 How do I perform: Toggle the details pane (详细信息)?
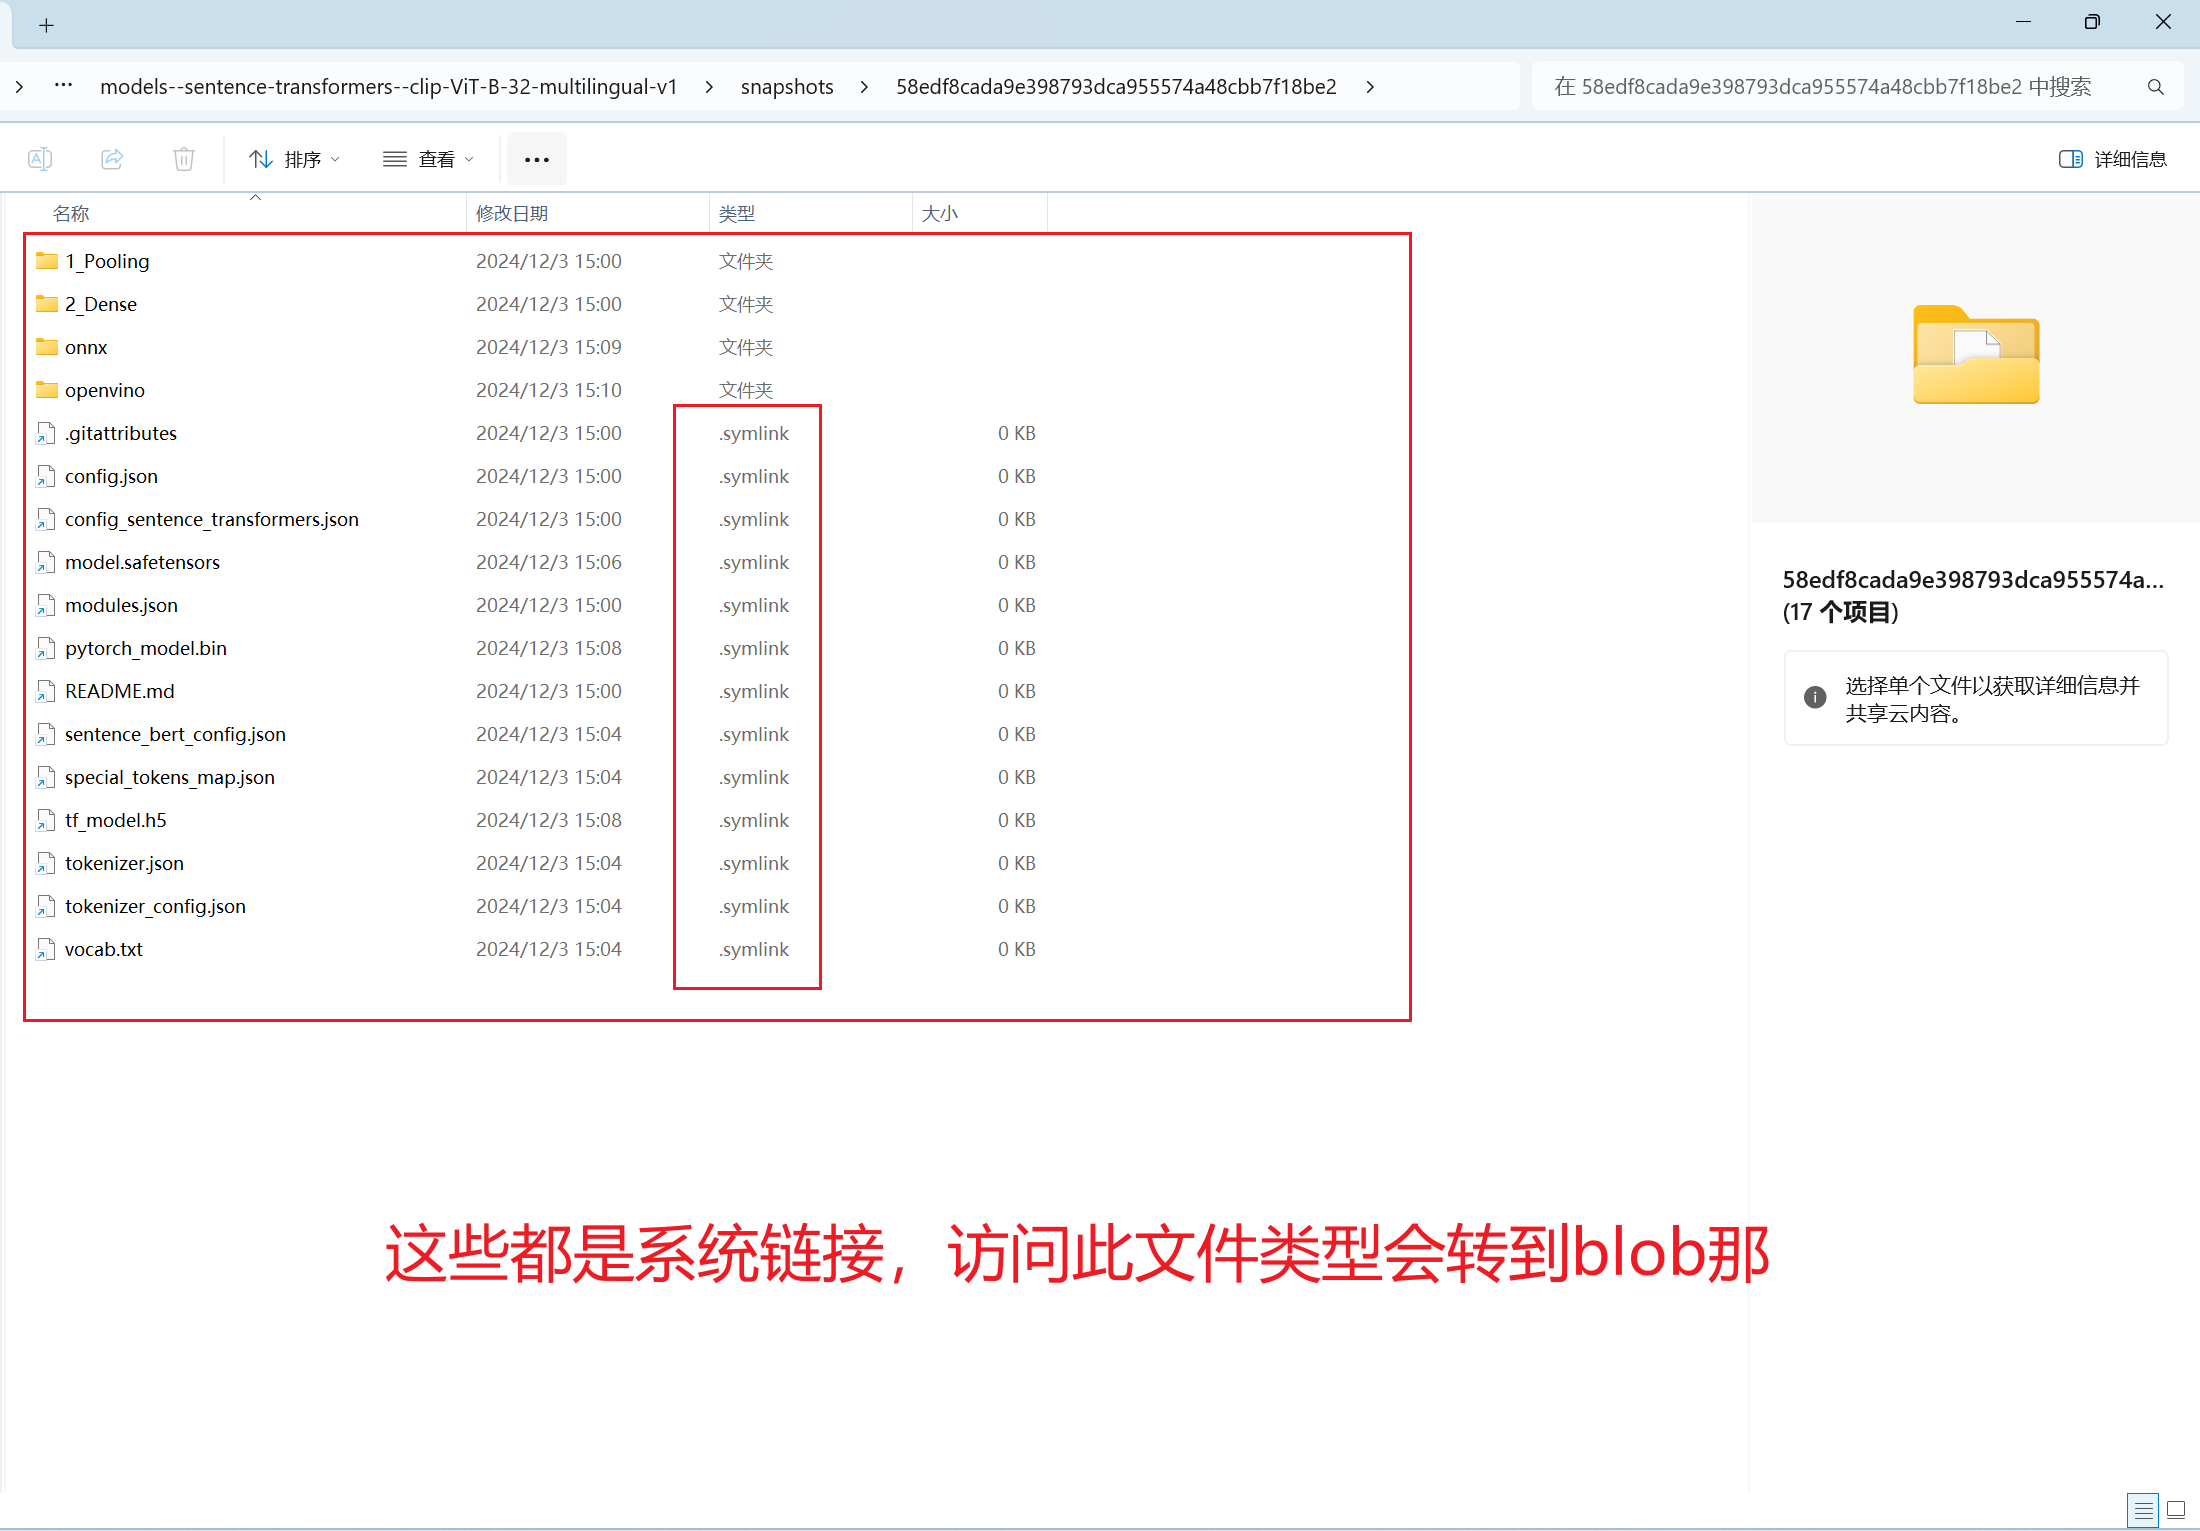[2112, 159]
